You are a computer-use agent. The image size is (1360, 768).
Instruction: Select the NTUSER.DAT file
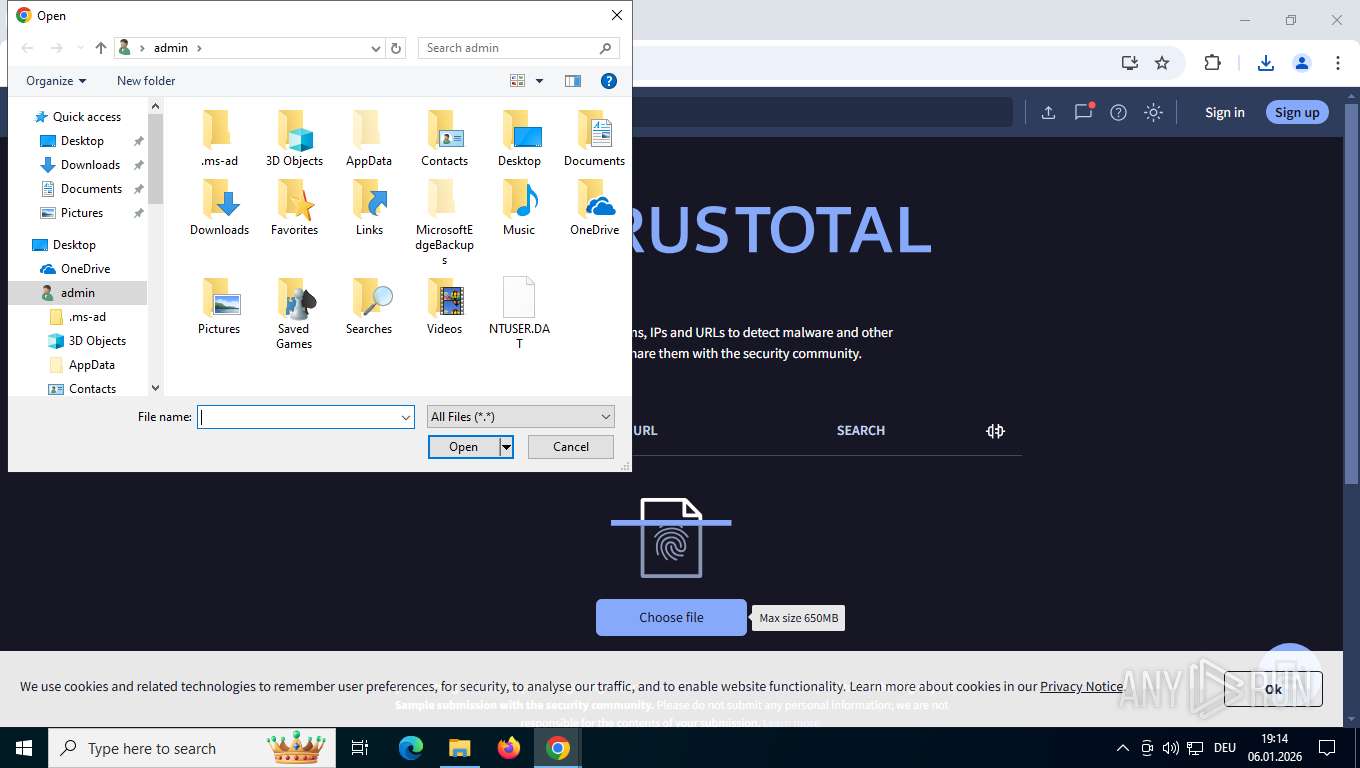tap(519, 313)
